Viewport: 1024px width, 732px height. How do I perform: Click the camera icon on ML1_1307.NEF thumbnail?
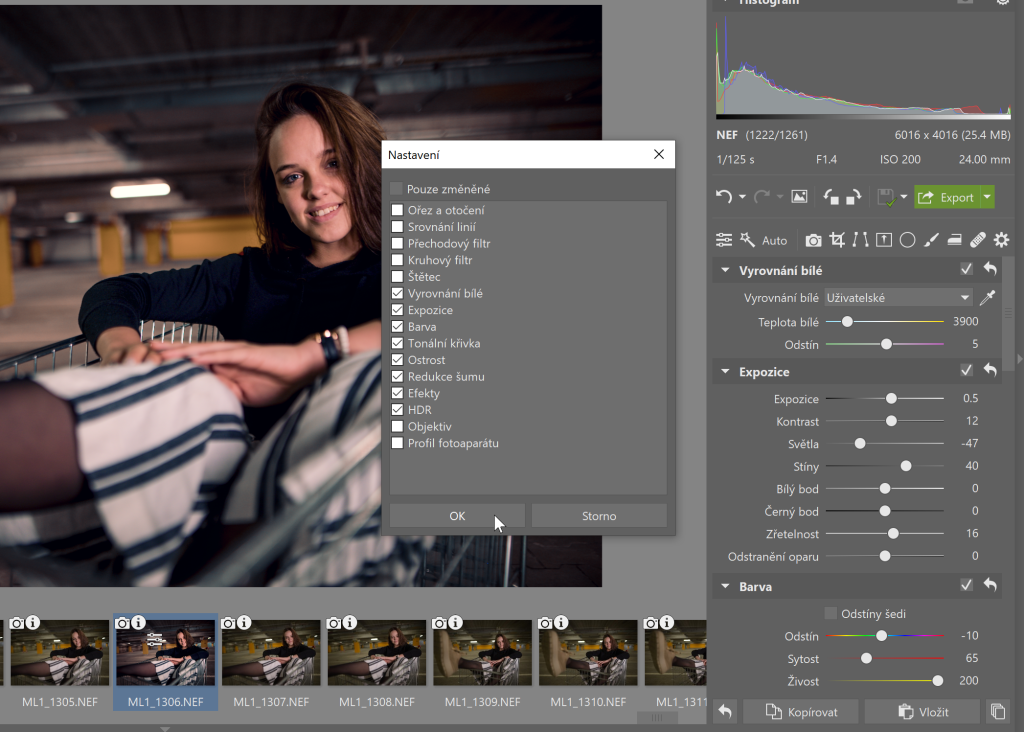click(229, 623)
